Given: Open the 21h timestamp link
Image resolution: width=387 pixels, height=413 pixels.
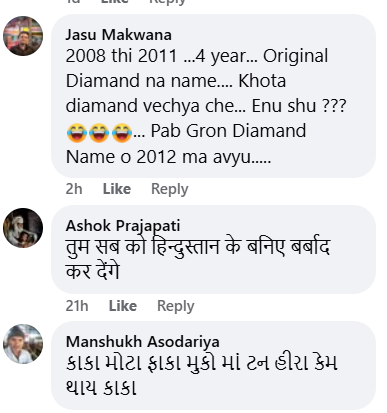Looking at the screenshot, I should [x=77, y=306].
